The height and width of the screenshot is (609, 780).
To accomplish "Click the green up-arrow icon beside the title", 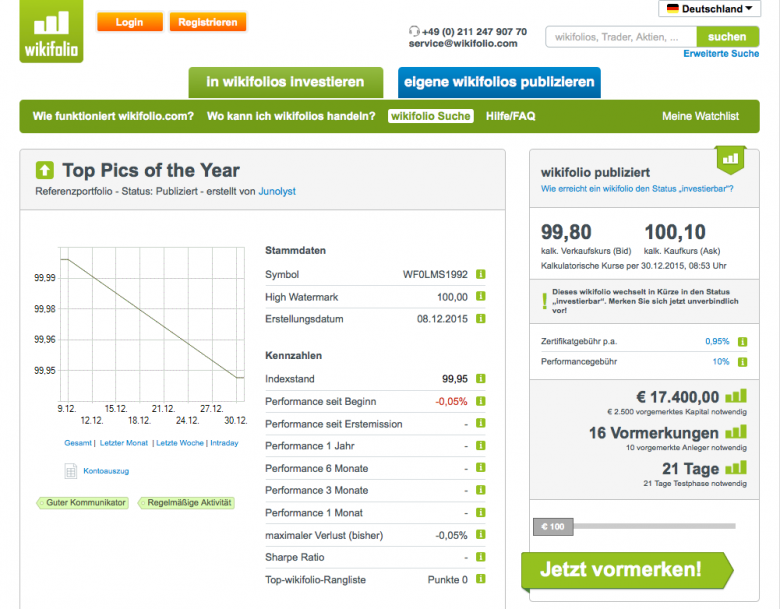I will click(45, 170).
